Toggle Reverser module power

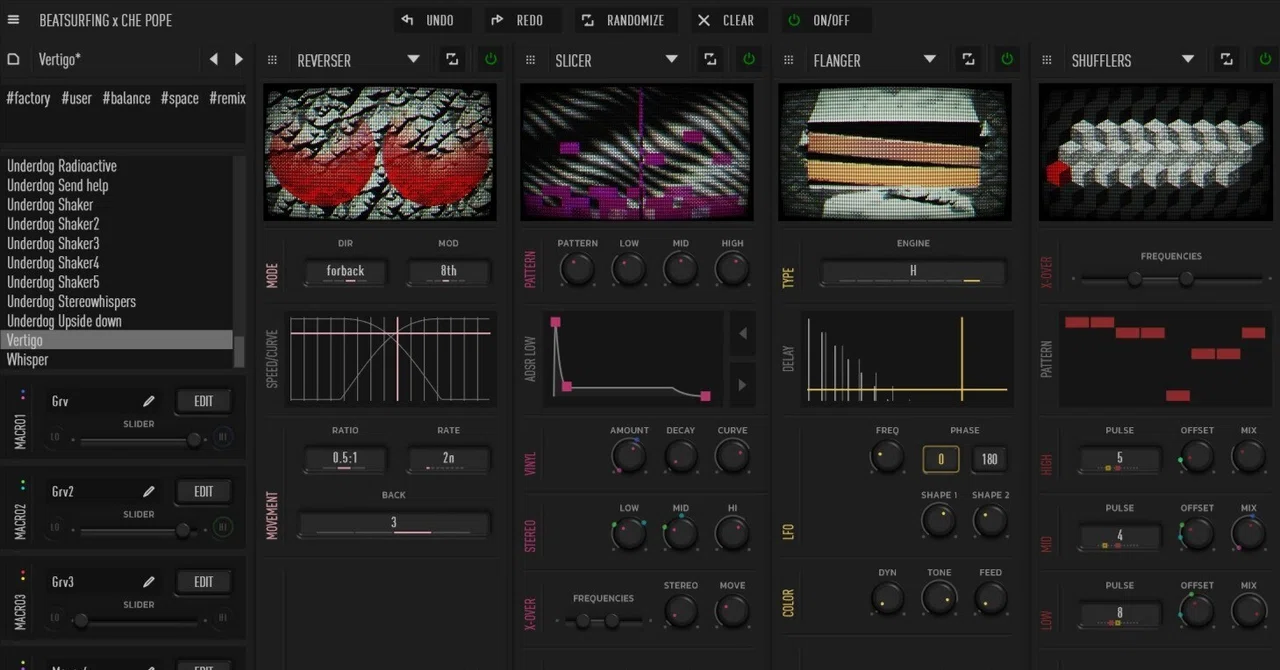[490, 60]
